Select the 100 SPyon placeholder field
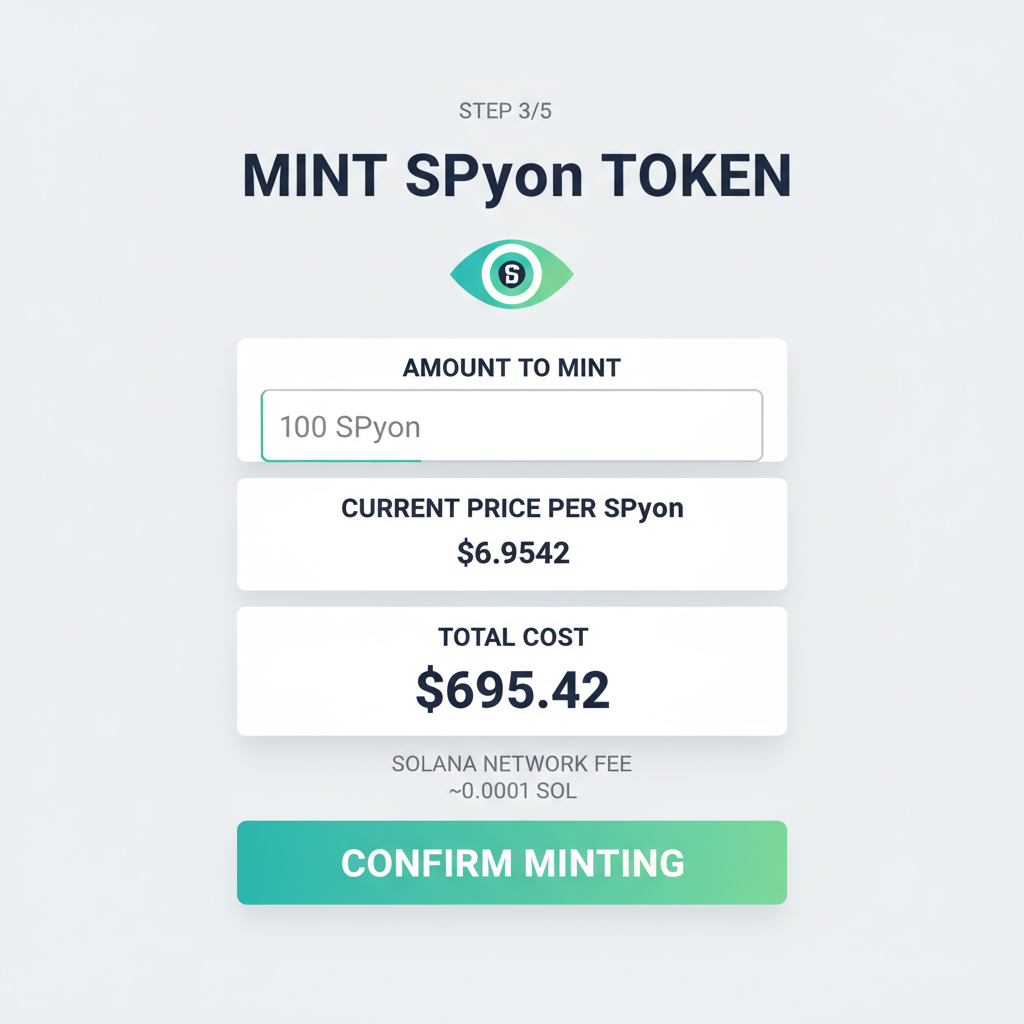1024x1024 pixels. [512, 425]
